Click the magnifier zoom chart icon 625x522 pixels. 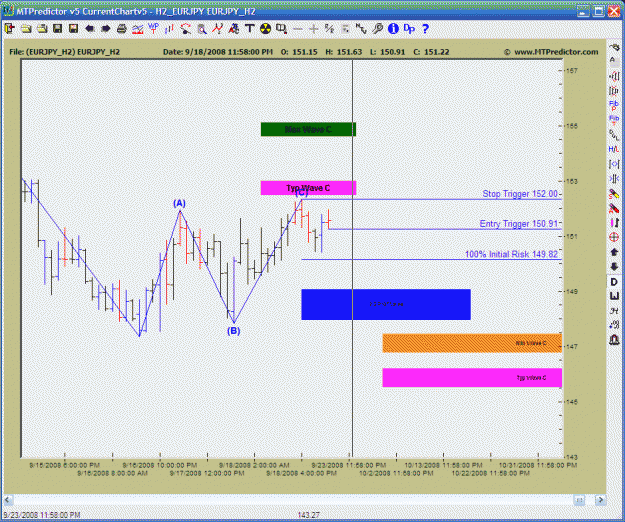click(x=202, y=29)
